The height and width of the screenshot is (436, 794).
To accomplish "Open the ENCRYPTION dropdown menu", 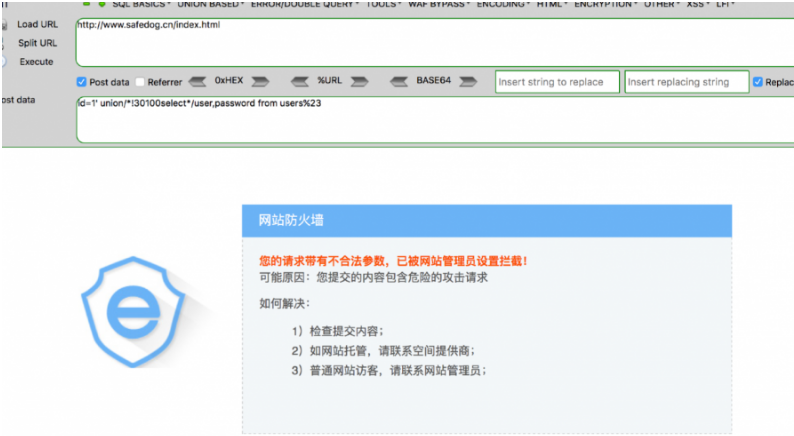I will coord(606,4).
